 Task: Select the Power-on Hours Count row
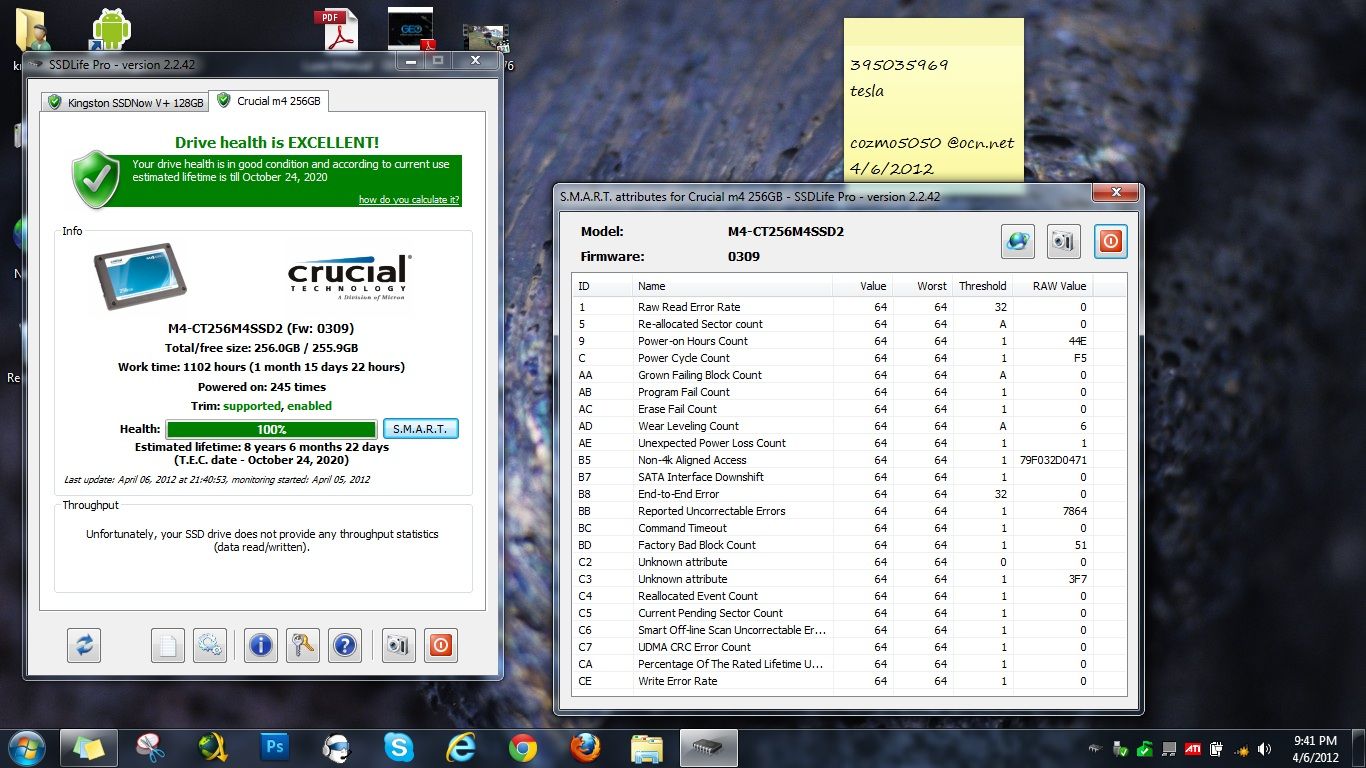point(849,341)
